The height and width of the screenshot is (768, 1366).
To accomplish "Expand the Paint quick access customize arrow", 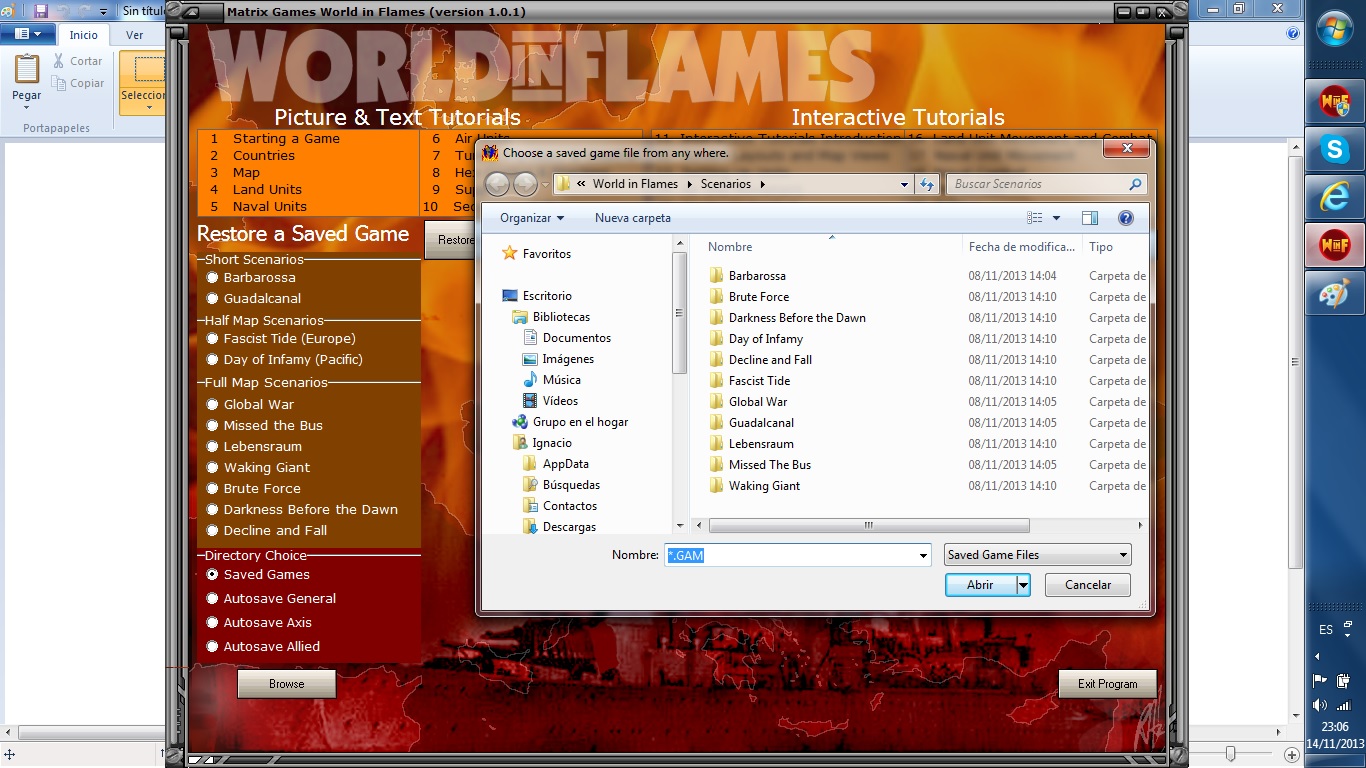I will tap(104, 12).
